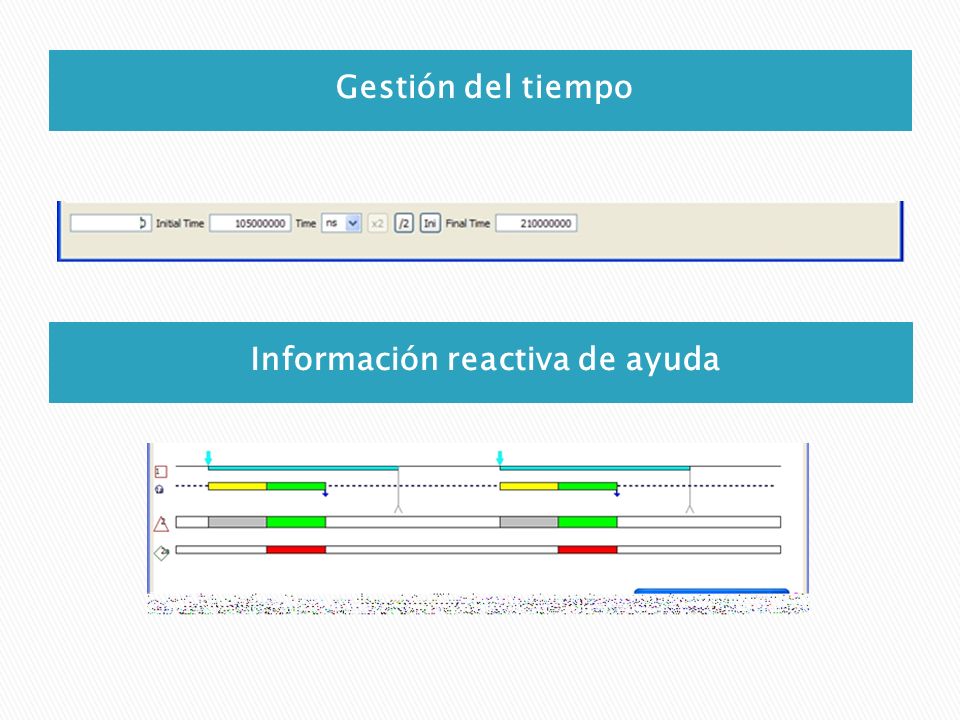Click the red triangle icon labeled 2
This screenshot has height=720, width=960.
click(161, 524)
